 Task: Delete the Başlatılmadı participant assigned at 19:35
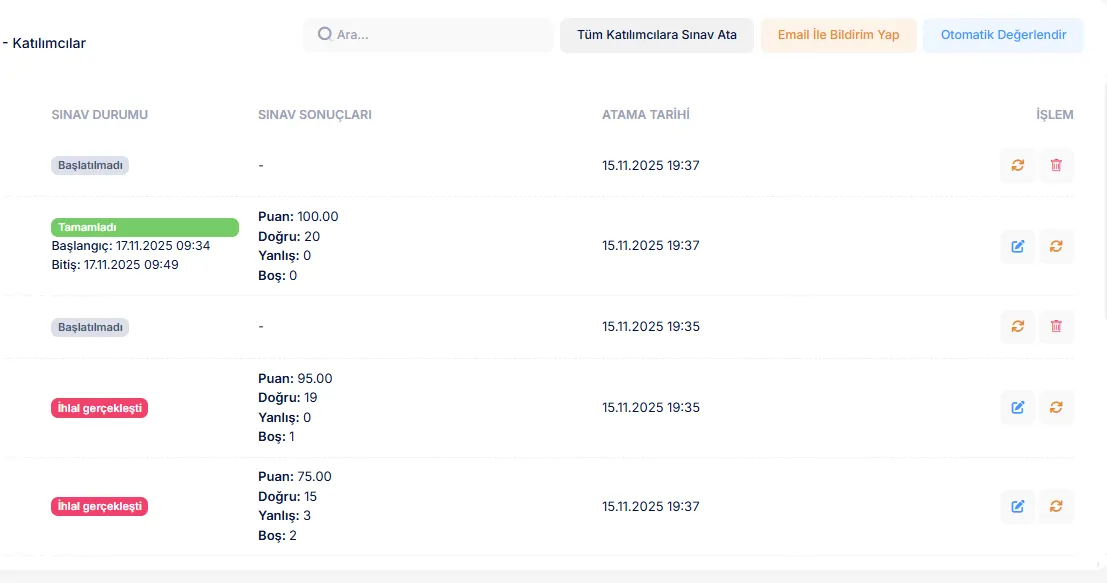click(x=1056, y=326)
